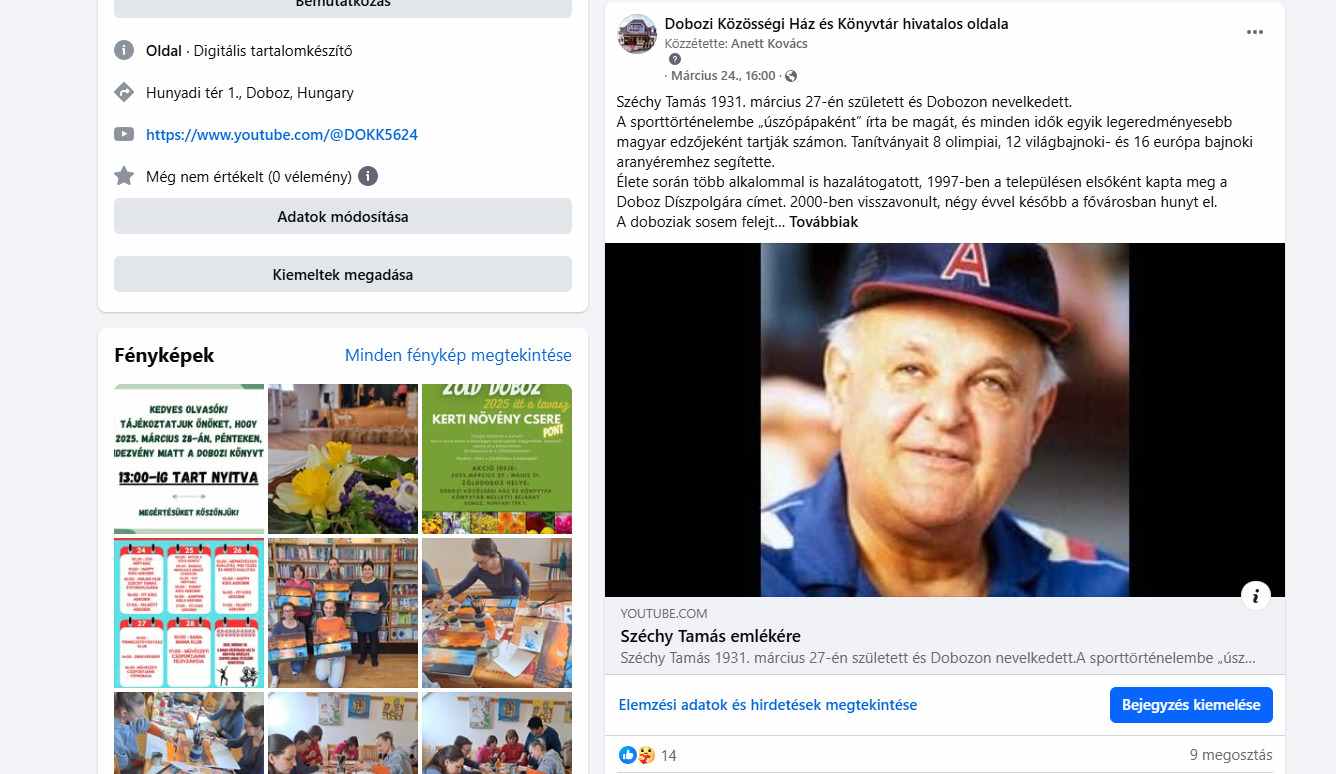Open the Kerti növény csere photo thumbnail
This screenshot has width=1336, height=774.
click(x=497, y=459)
